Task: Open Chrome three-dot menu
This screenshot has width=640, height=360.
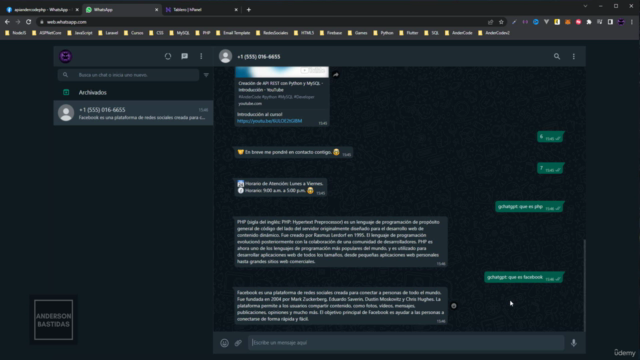Action: click(632, 22)
